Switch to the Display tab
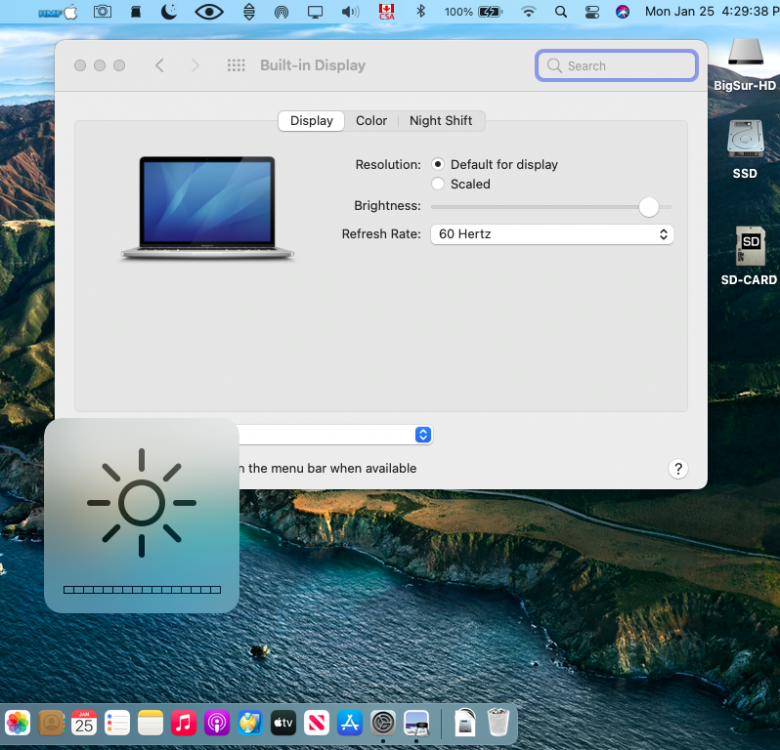Image resolution: width=780 pixels, height=750 pixels. pyautogui.click(x=311, y=121)
